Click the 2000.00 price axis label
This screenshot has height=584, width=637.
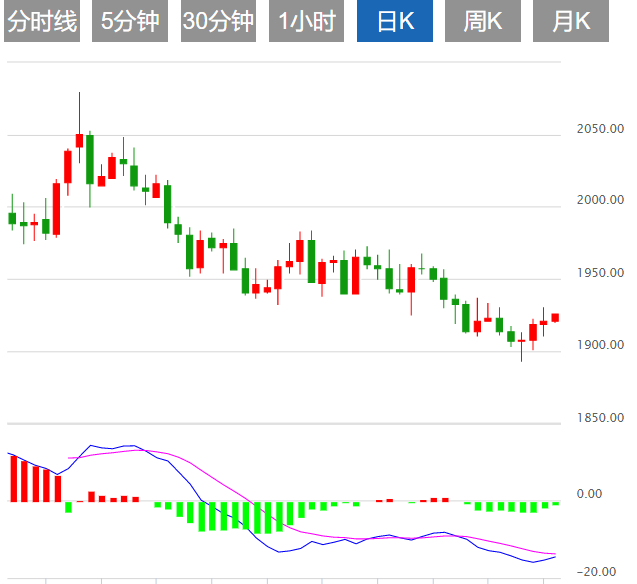(600, 201)
